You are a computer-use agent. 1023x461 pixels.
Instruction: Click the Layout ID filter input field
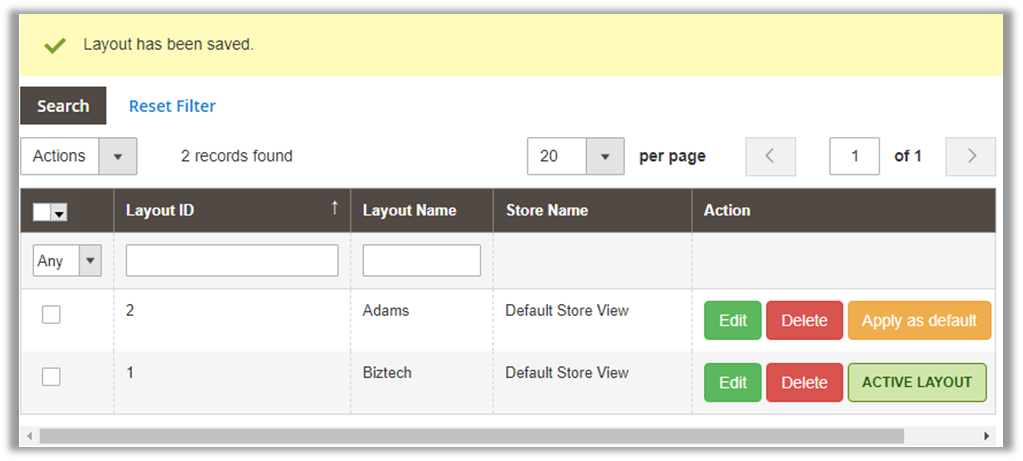pos(232,261)
